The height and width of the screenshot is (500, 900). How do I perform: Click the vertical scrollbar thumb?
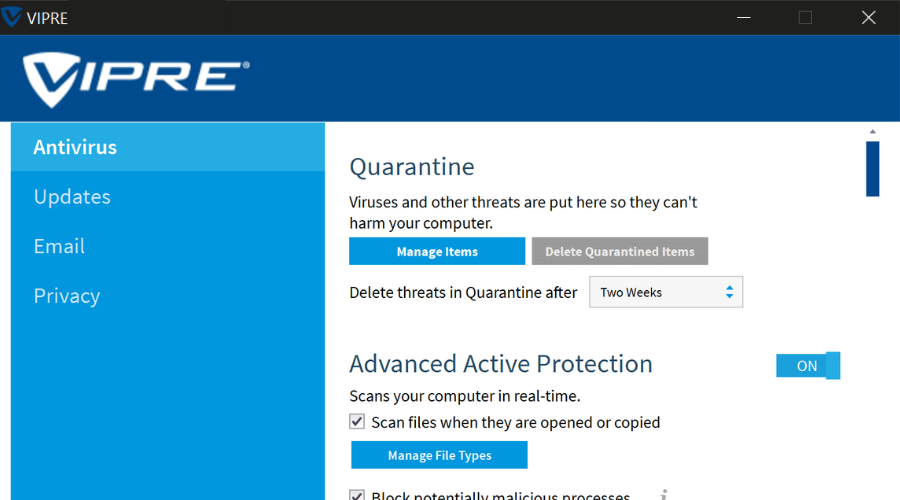[x=872, y=169]
